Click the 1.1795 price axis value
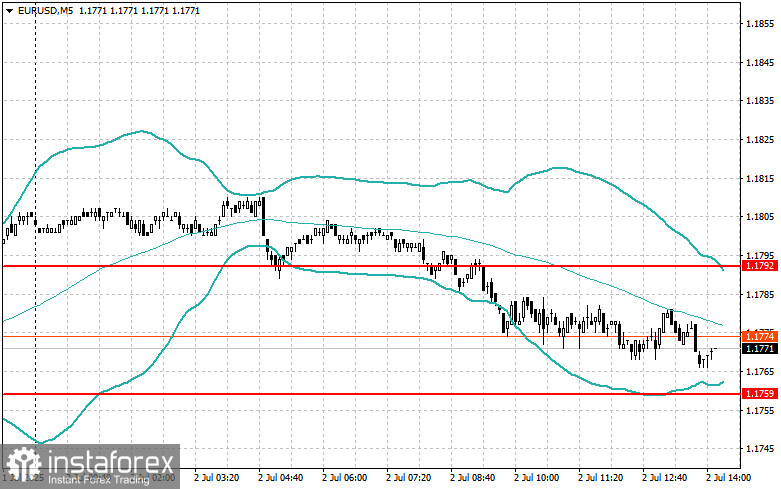Viewport: 781px width, 489px height. click(x=760, y=255)
